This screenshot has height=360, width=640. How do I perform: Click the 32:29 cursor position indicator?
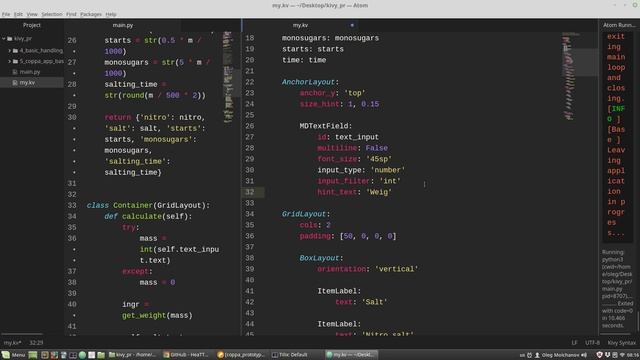[36, 343]
